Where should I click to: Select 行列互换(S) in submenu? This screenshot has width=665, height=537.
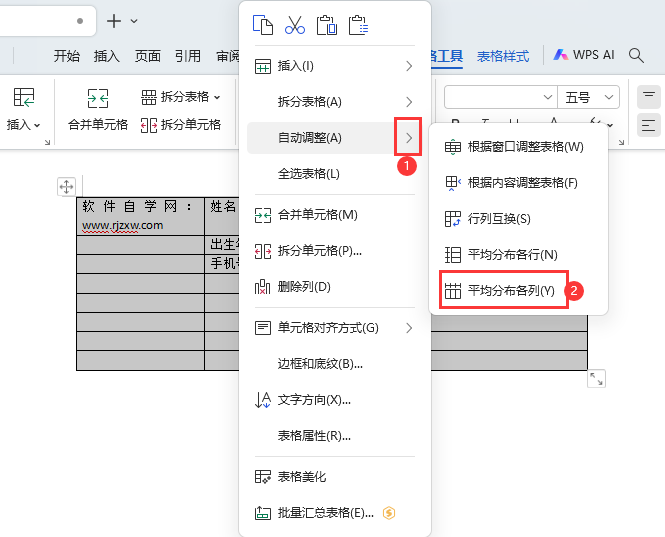point(518,219)
